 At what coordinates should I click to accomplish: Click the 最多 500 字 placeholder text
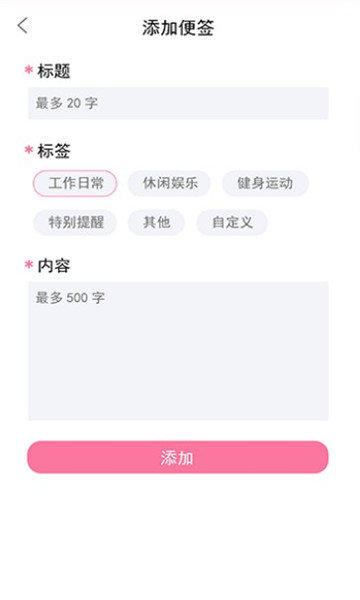point(70,297)
